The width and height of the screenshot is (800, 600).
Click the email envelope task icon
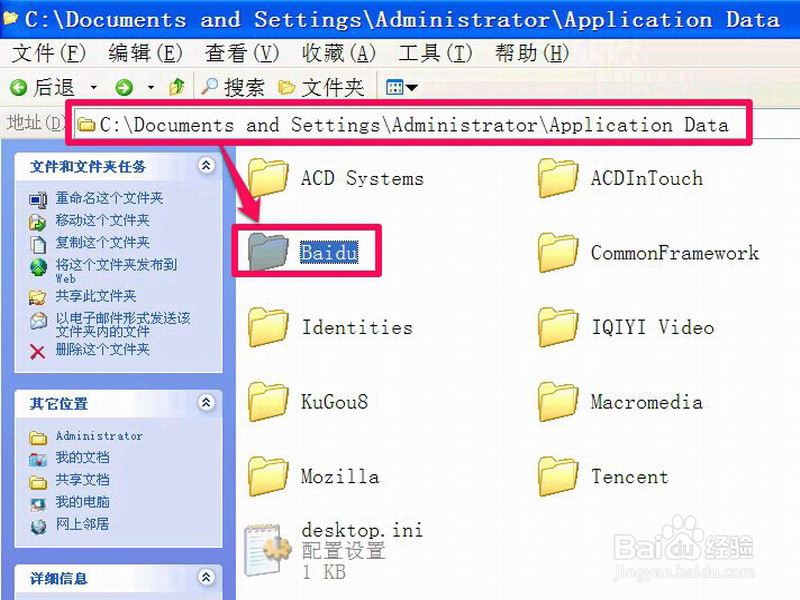pyautogui.click(x=38, y=320)
